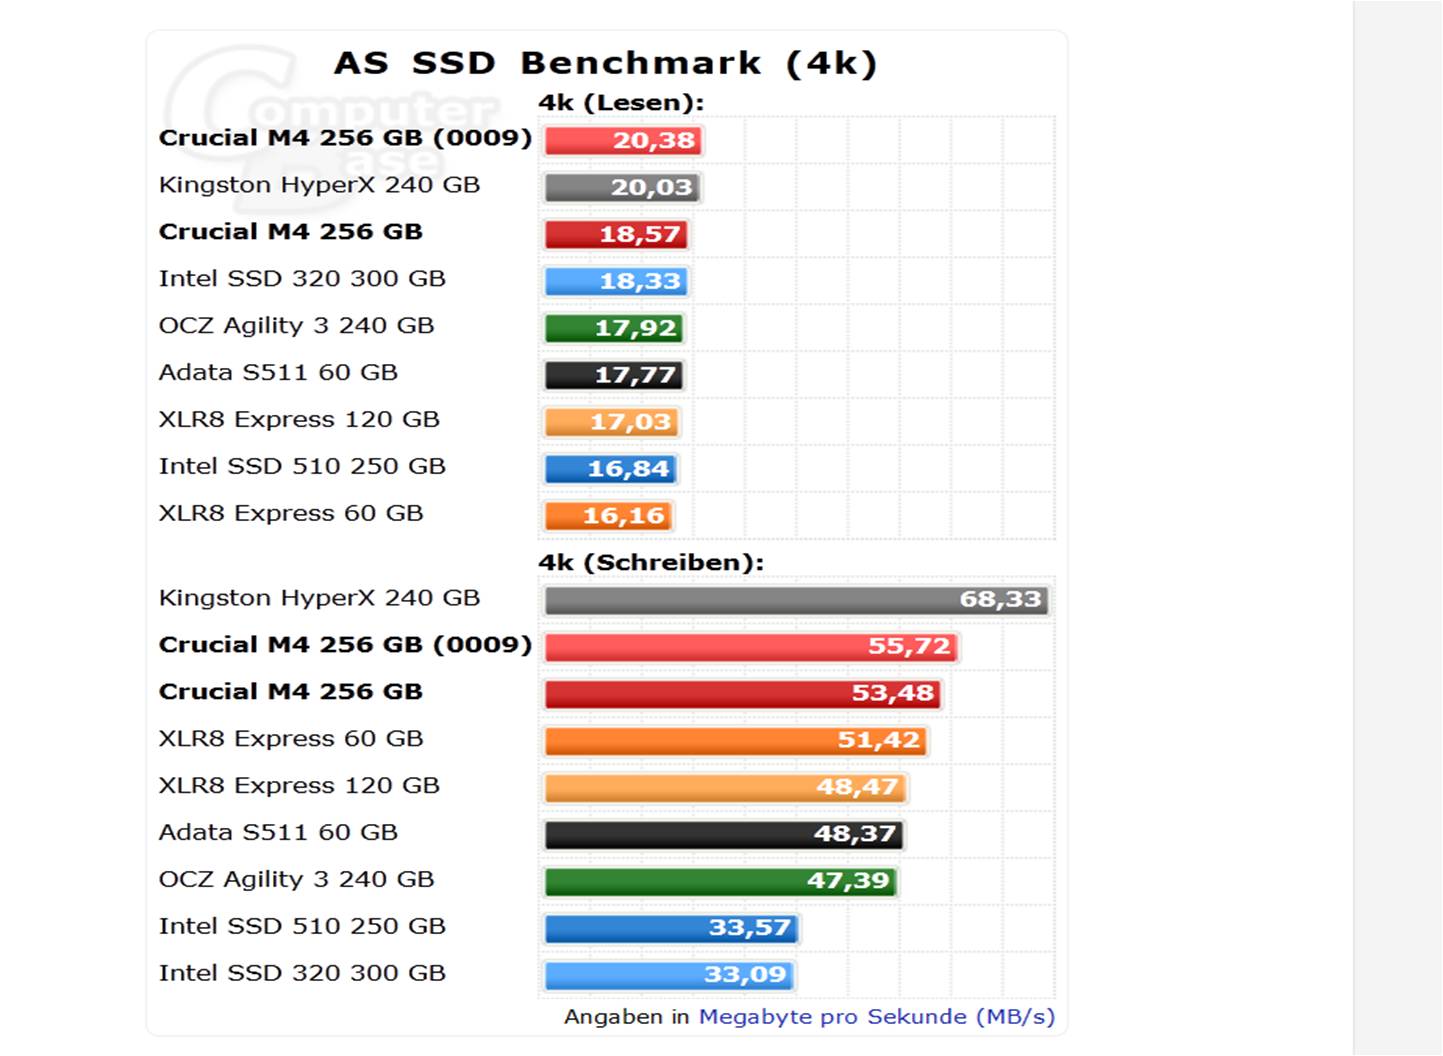Screen dimensions: 1443x1056
Task: Select Kingston HyperX 240 GB label under Lesen
Action: (x=319, y=186)
